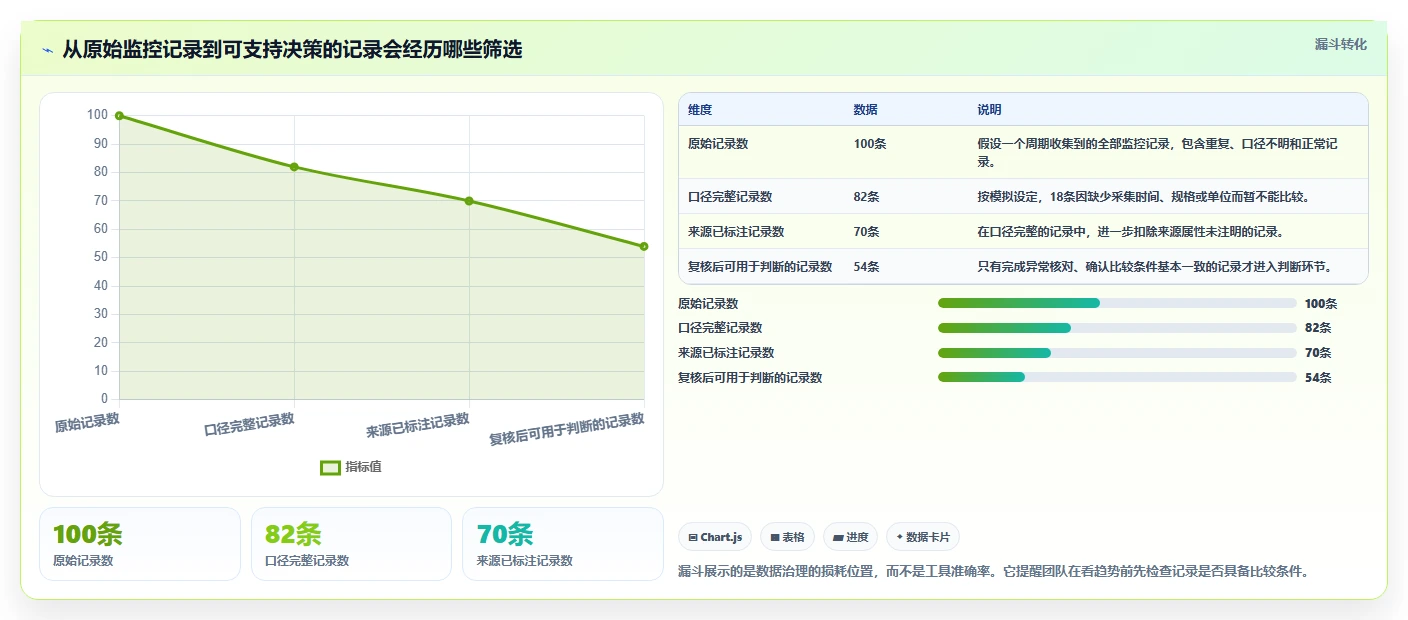Click the y-axis label 100
Screen dimensions: 1408x620
click(98, 115)
